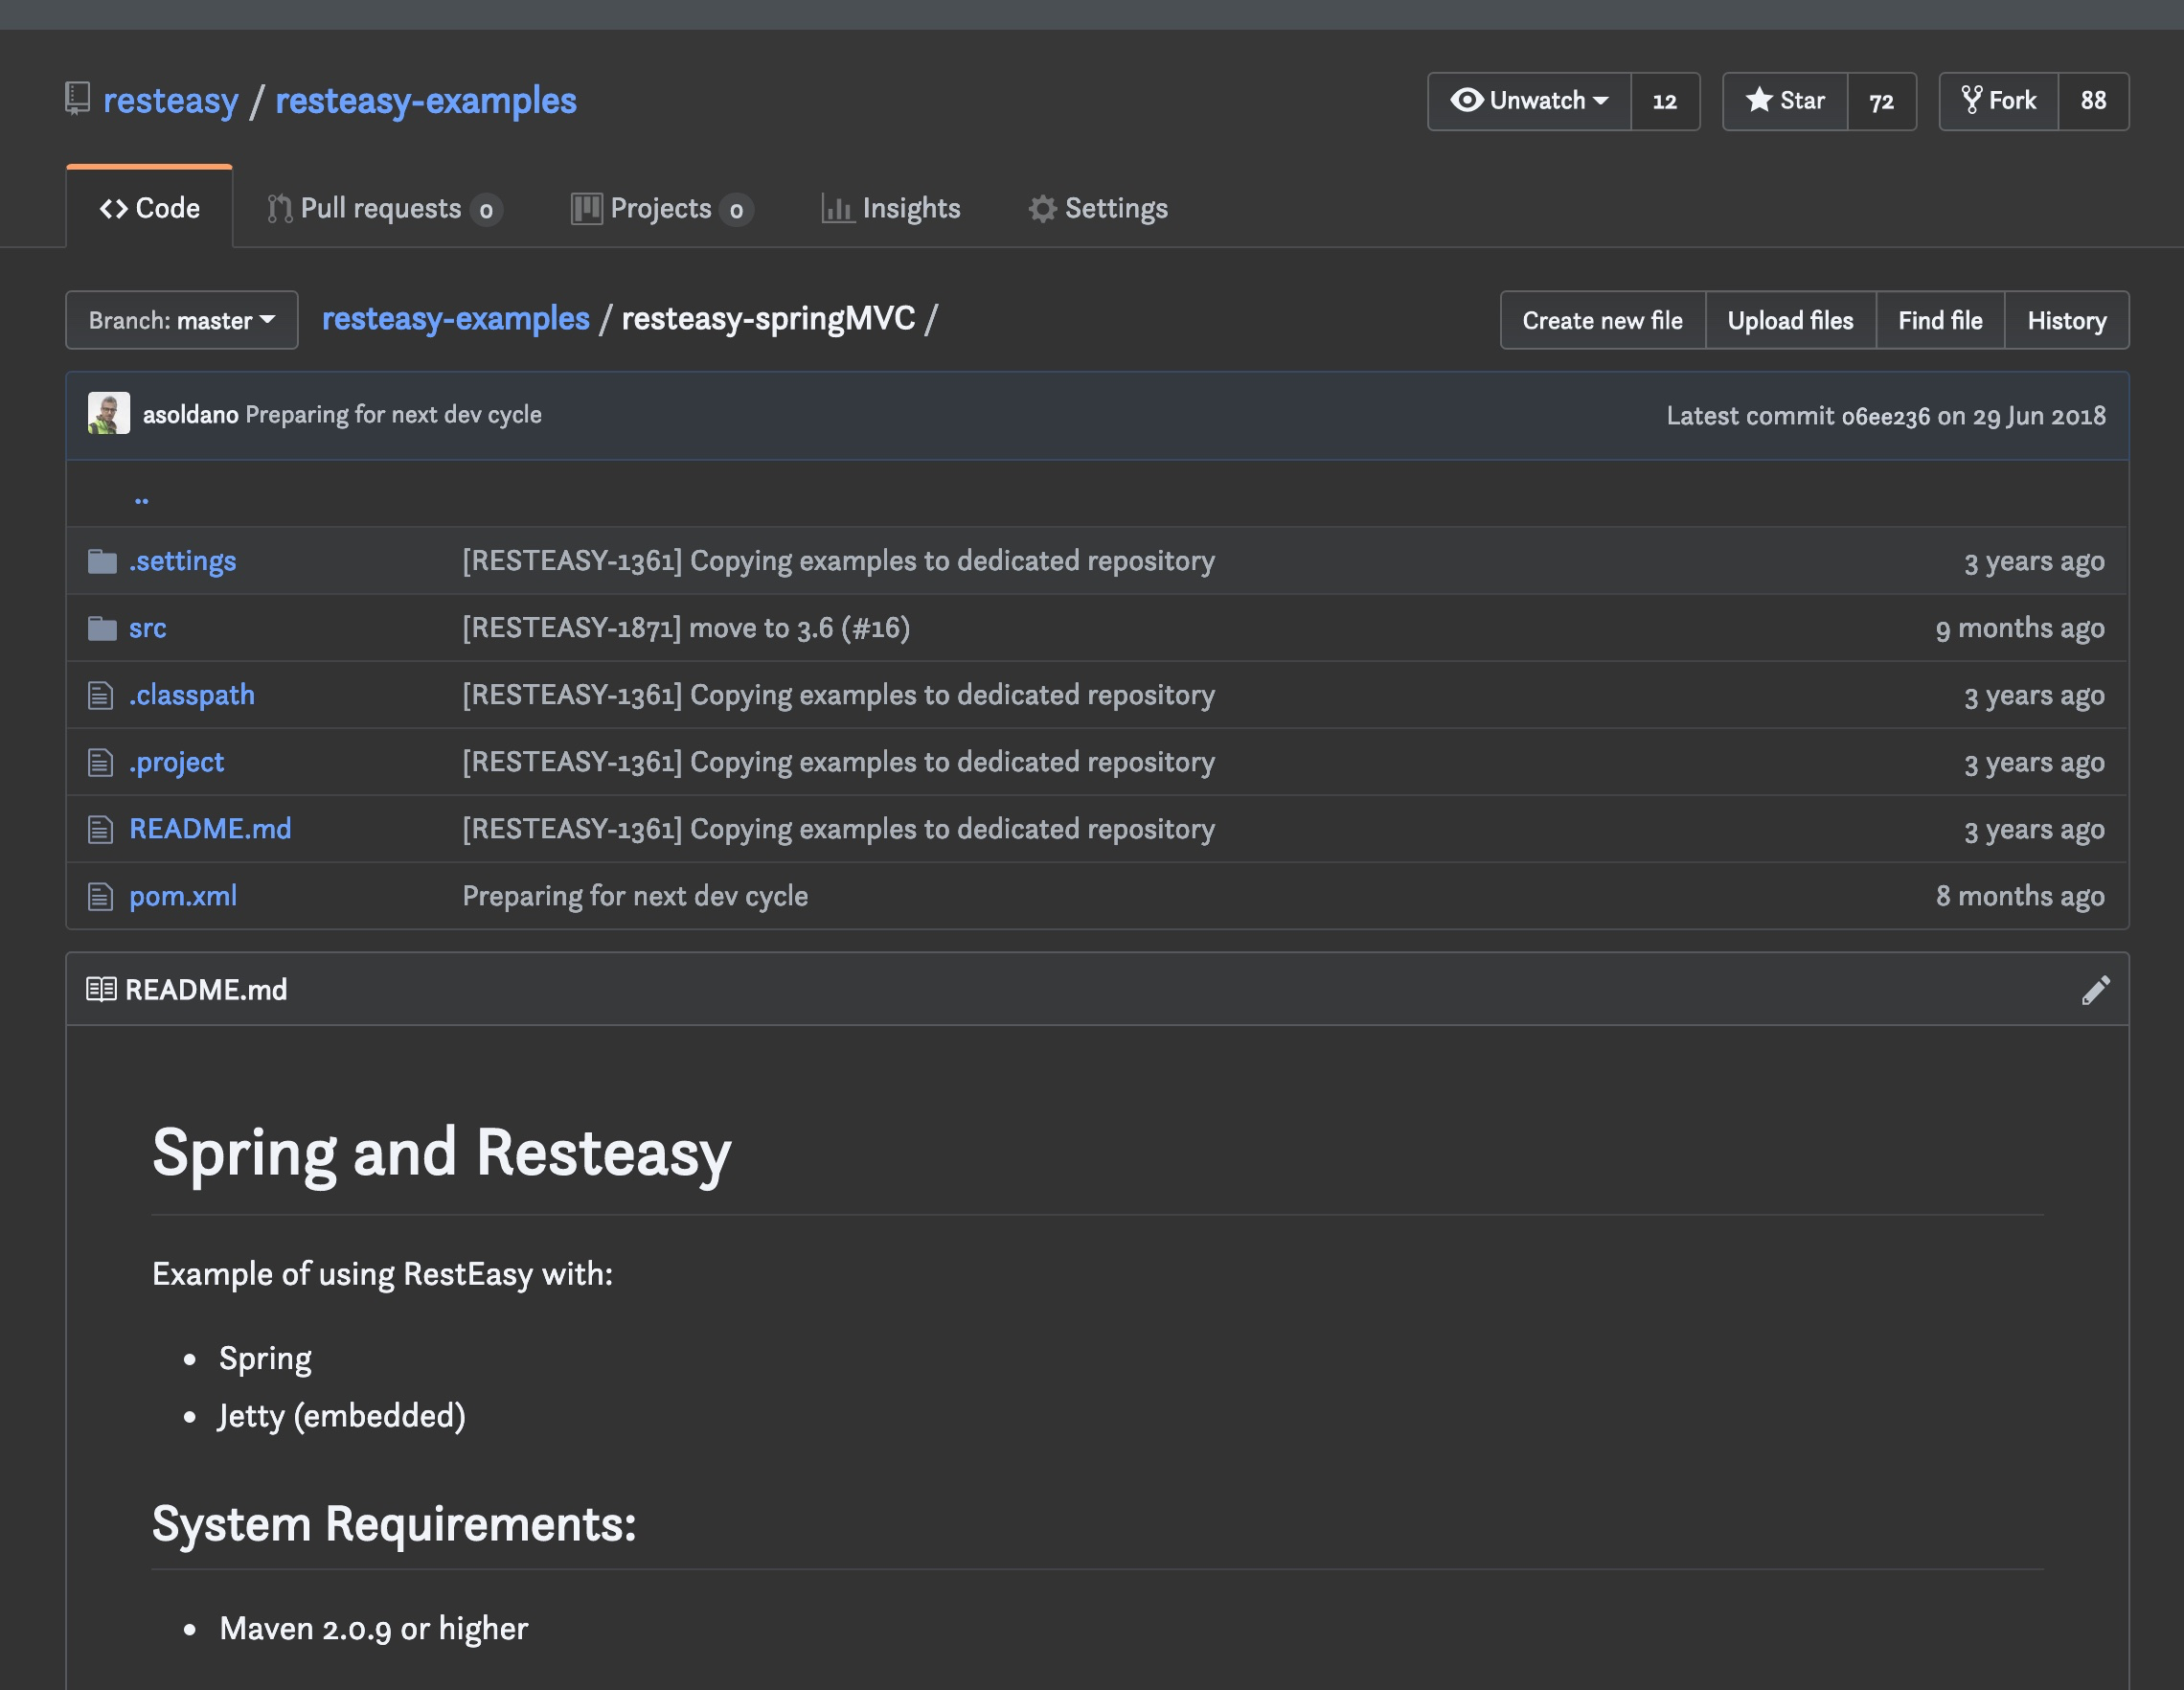Open the stargazers count 72

1881,101
